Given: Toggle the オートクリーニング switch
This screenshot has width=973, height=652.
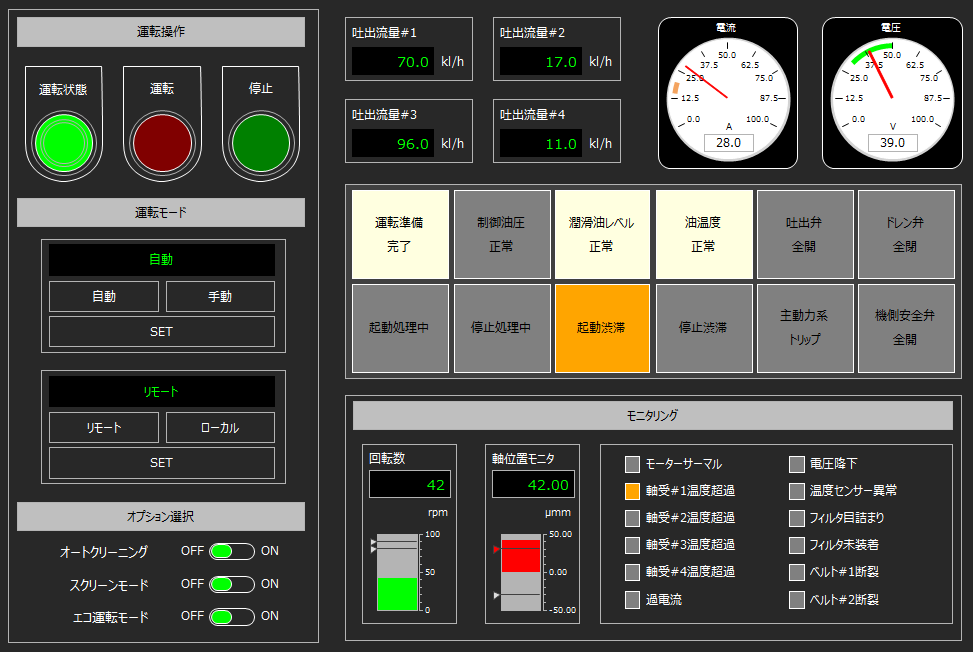Looking at the screenshot, I should (232, 552).
